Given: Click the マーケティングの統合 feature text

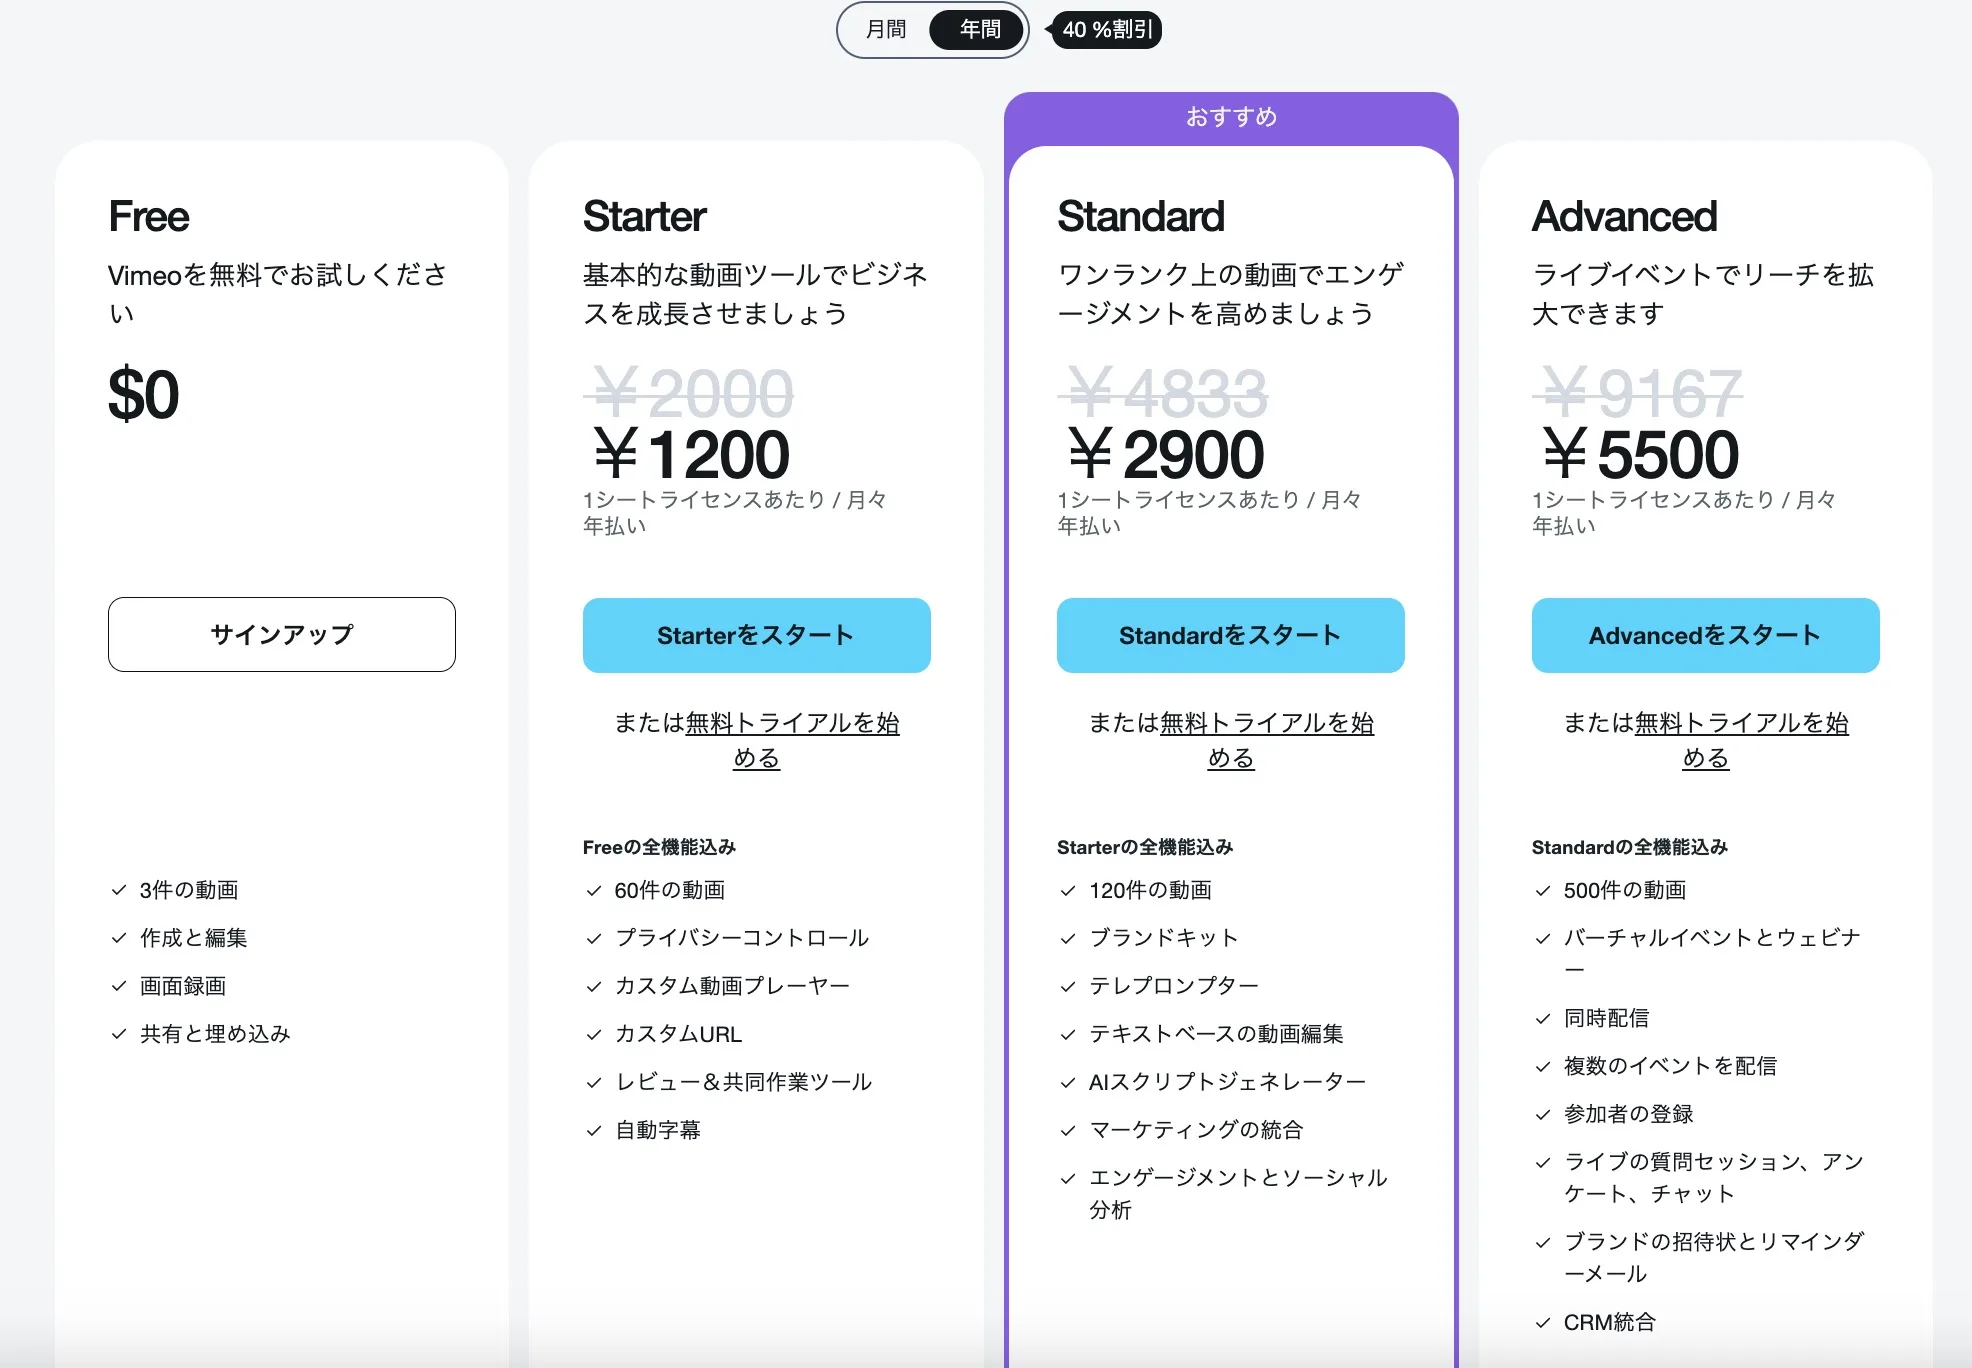Looking at the screenshot, I should coord(1196,1130).
